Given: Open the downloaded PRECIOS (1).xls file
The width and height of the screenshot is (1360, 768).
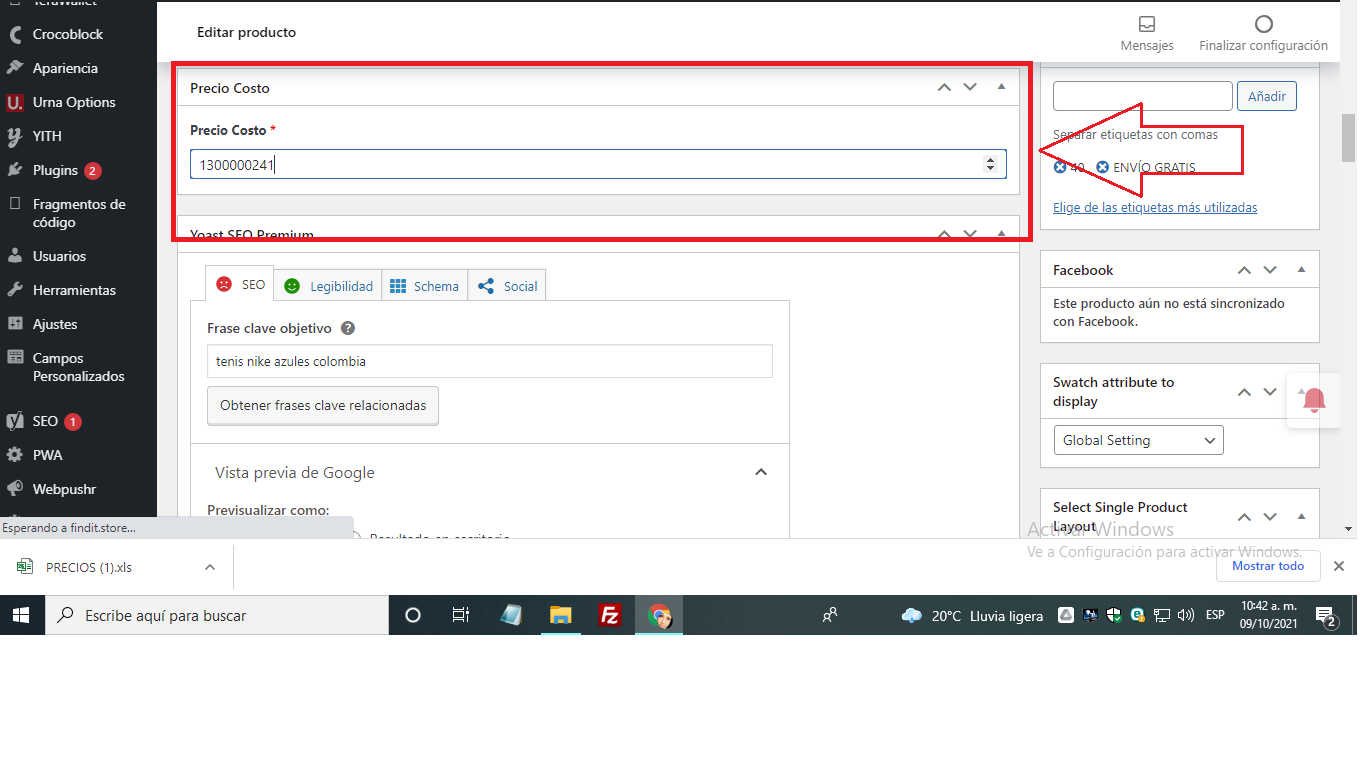Looking at the screenshot, I should [x=89, y=567].
